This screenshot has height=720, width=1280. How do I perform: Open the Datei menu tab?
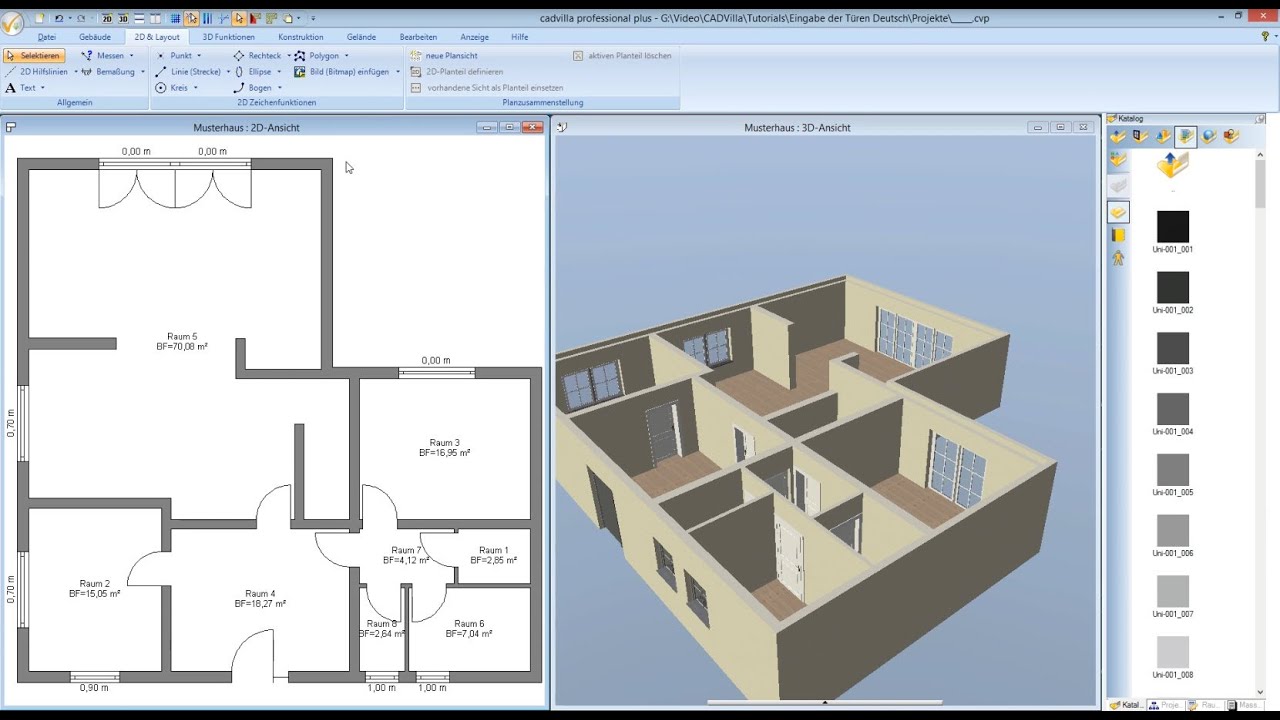[x=47, y=37]
